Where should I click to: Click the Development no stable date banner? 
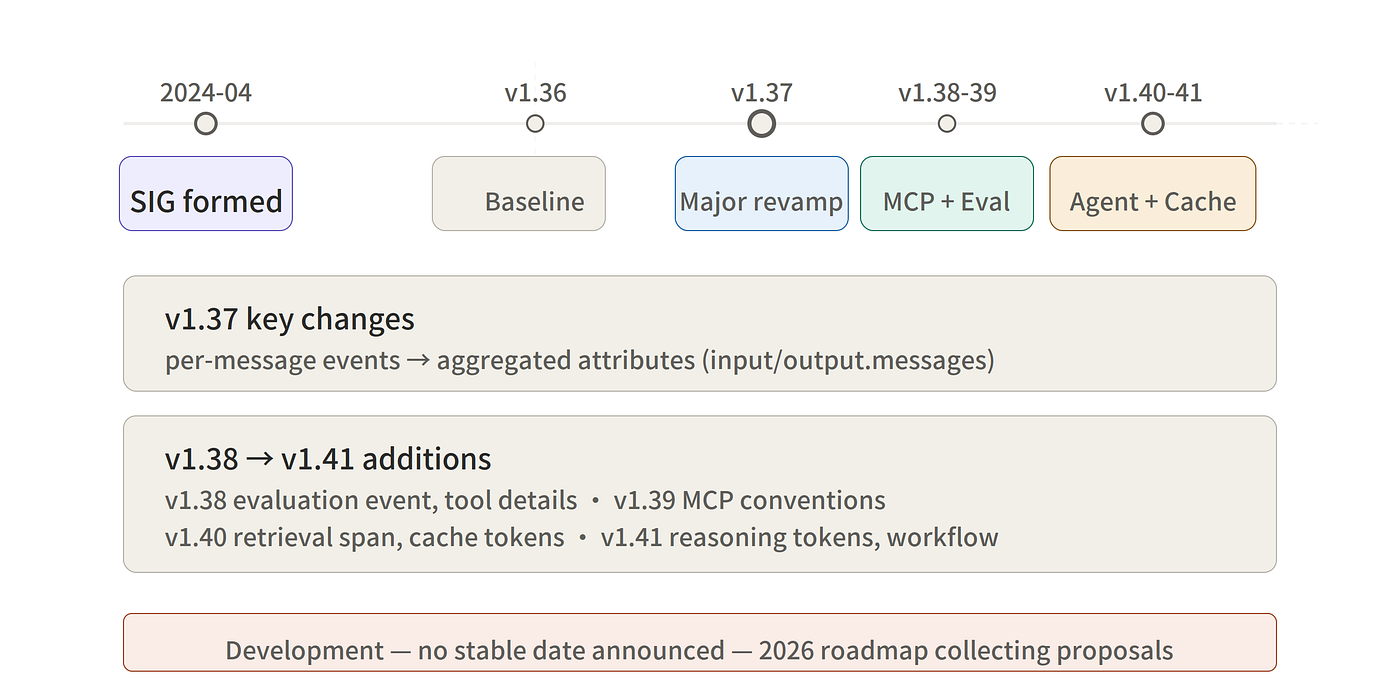(700, 642)
